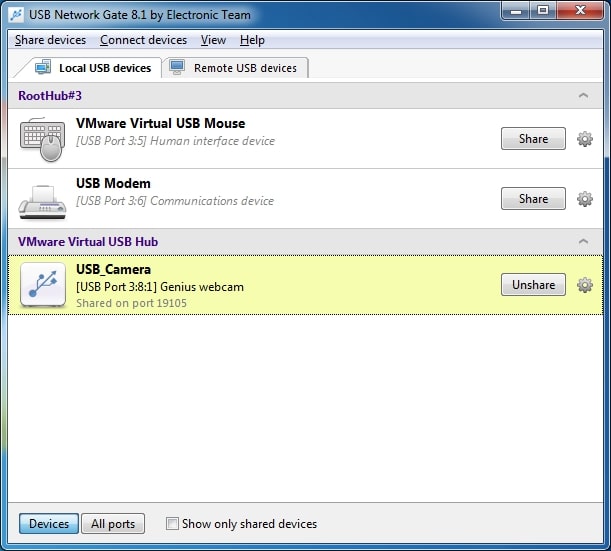Share the VMware Virtual USB Mouse
611x551 pixels.
click(x=533, y=138)
